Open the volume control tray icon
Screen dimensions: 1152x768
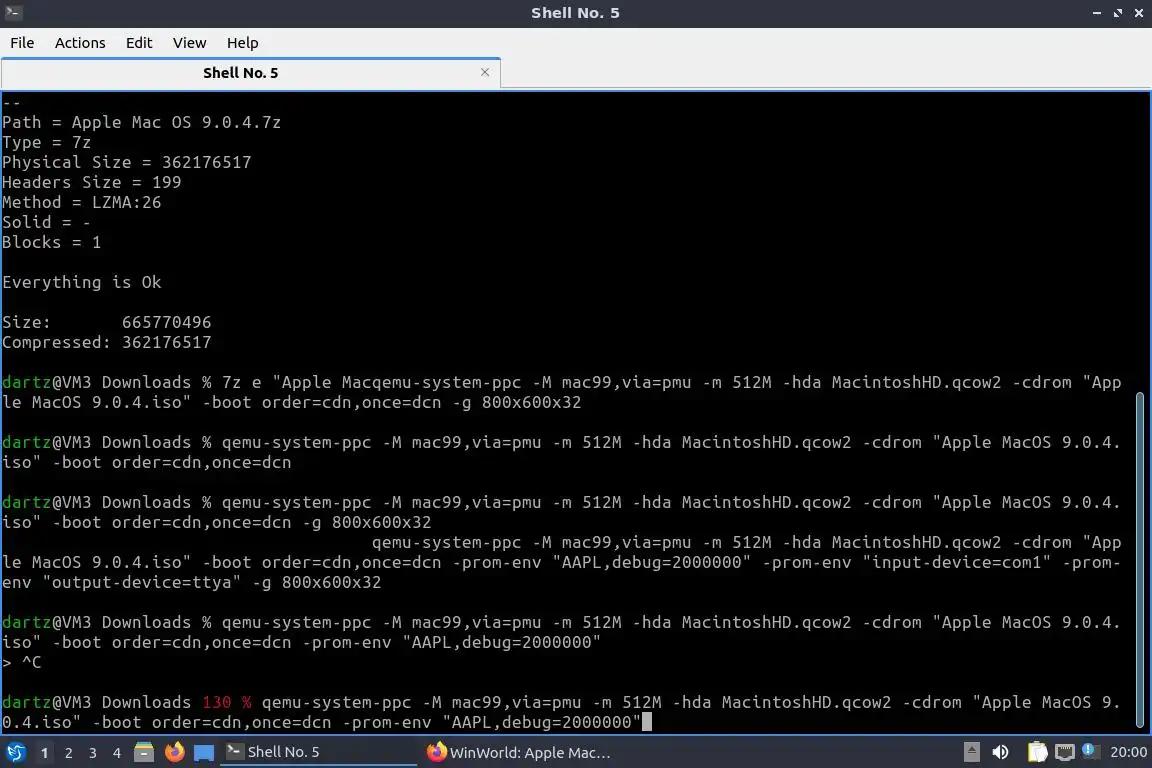point(1000,752)
